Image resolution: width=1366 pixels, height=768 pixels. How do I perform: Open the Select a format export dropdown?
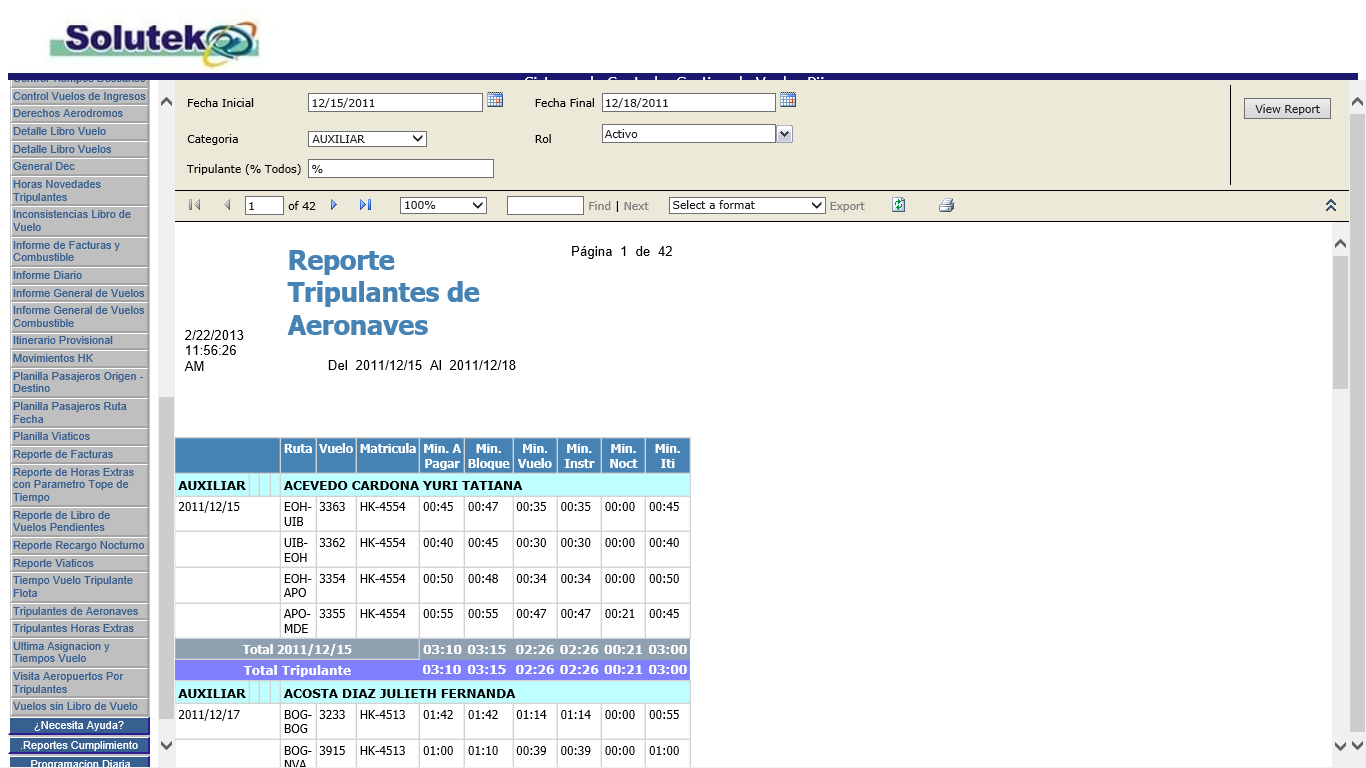pos(747,205)
